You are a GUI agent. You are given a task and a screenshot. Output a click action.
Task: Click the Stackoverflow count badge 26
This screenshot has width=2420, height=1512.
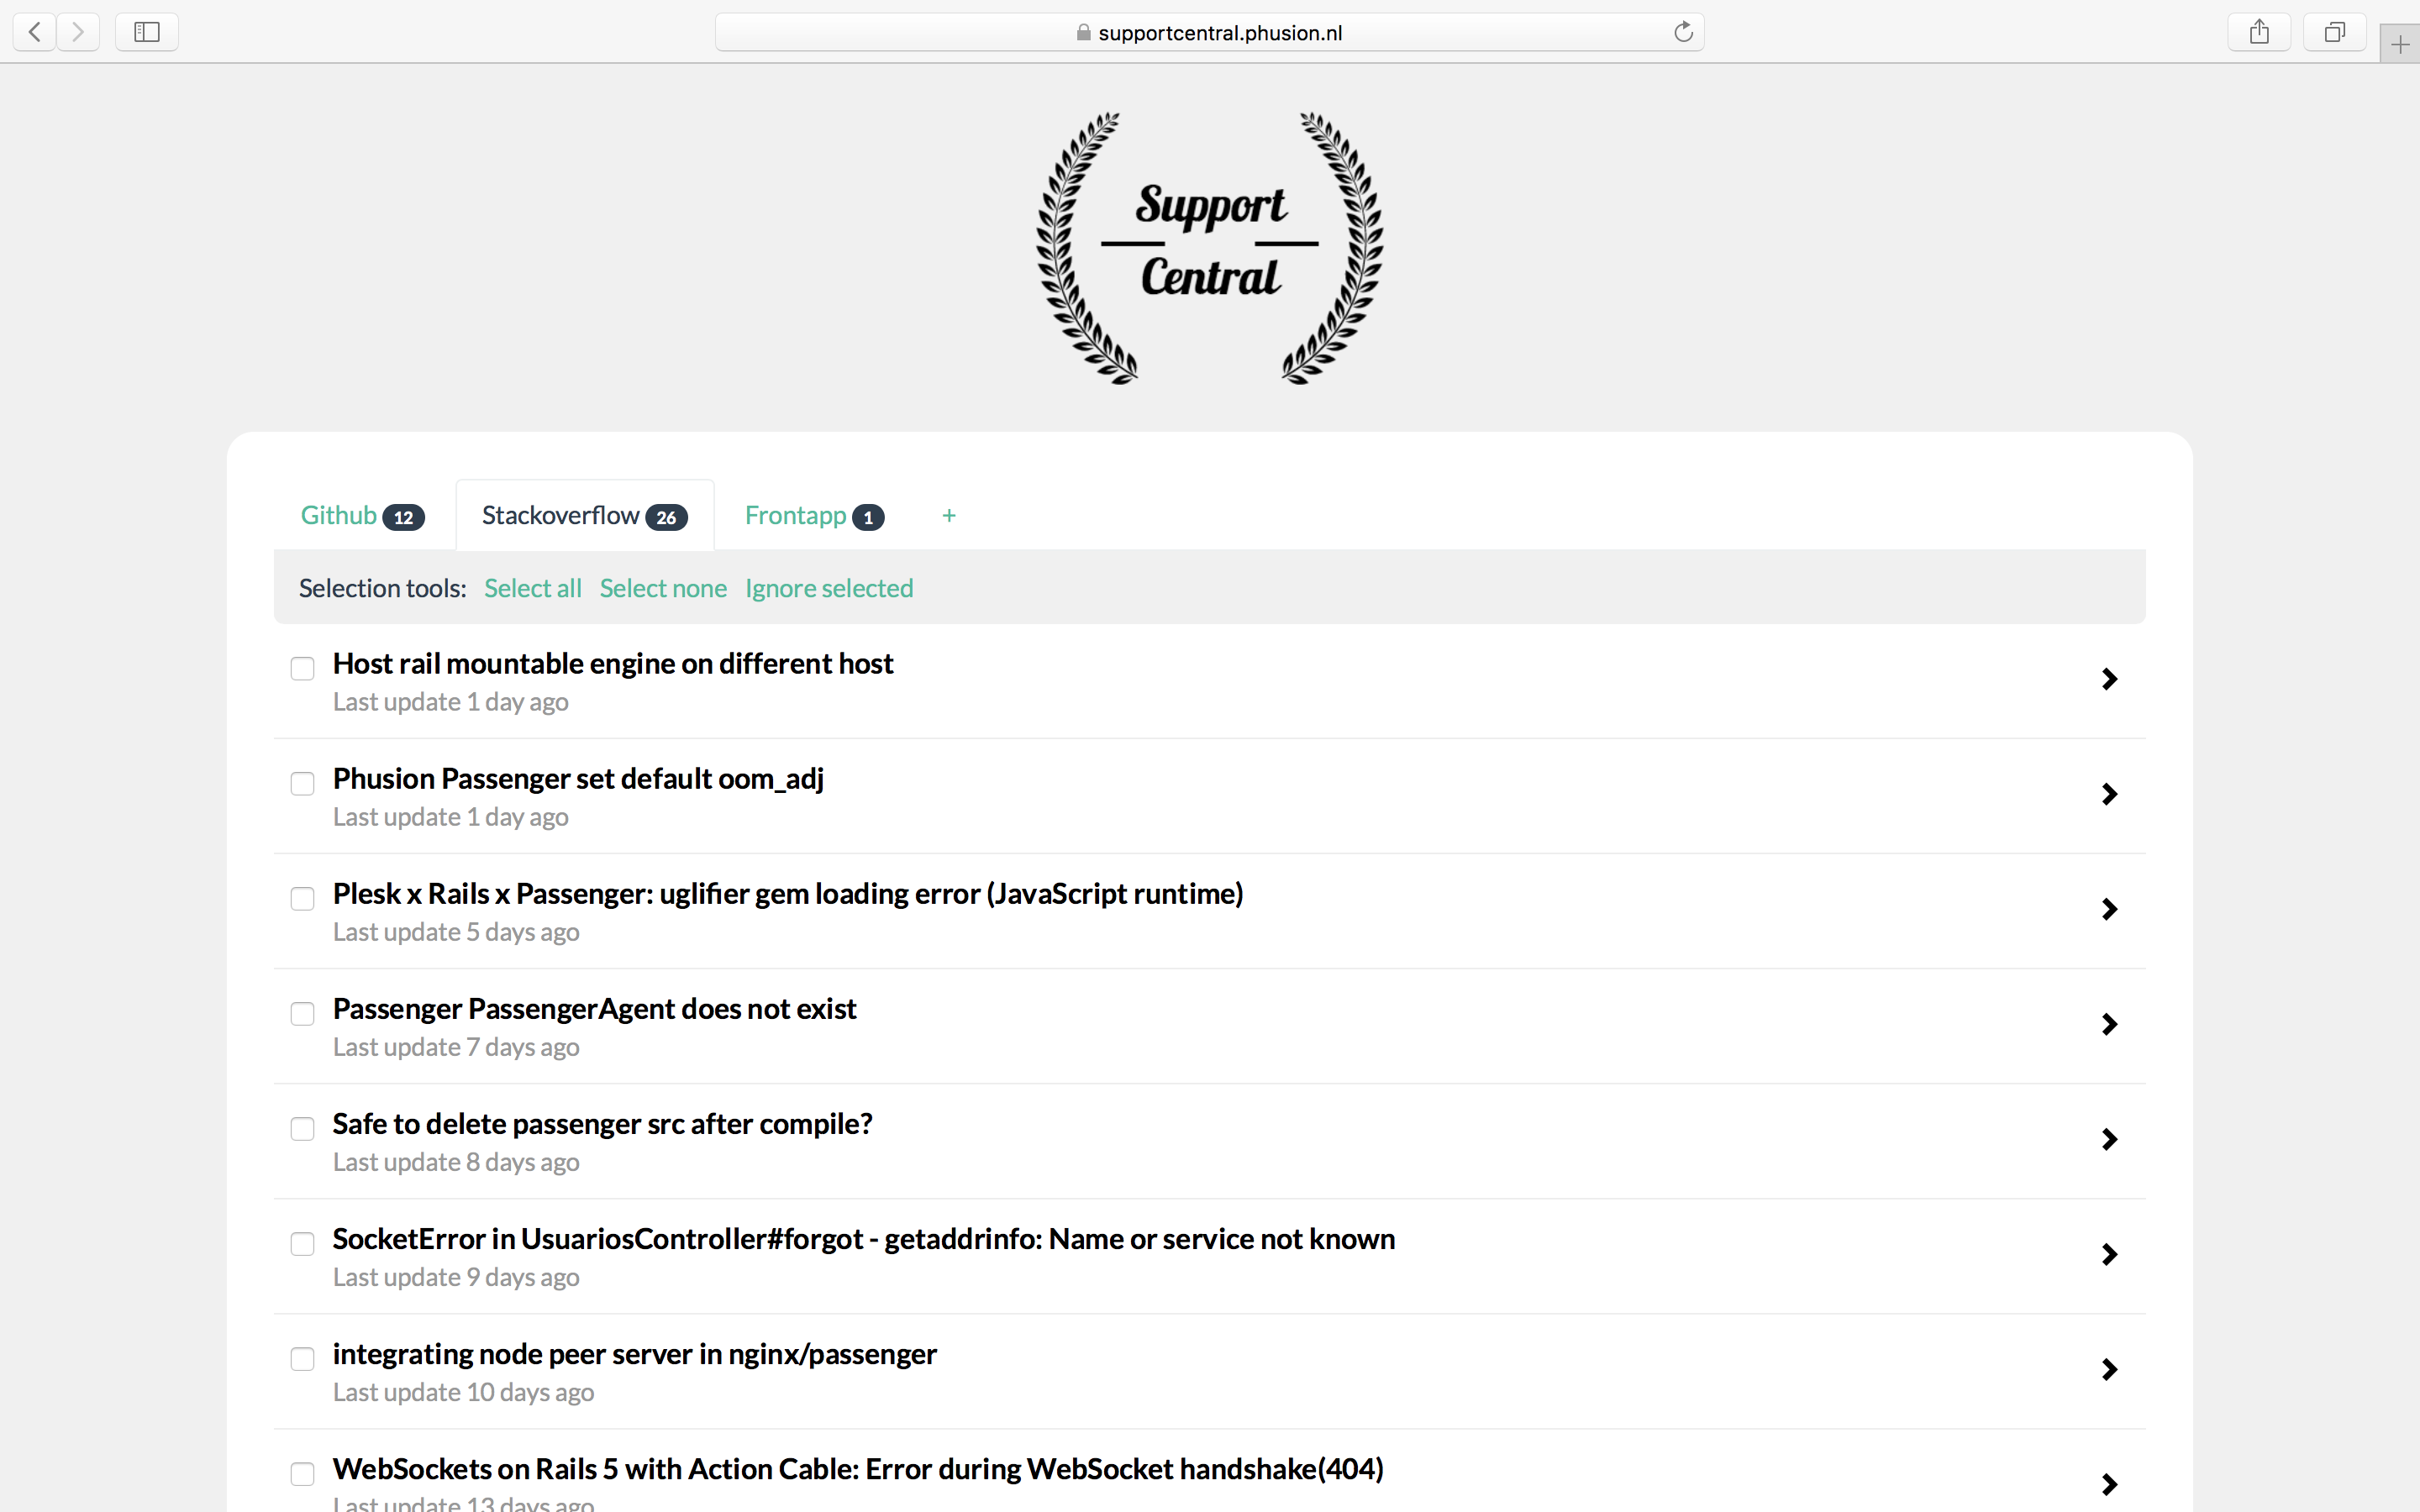click(666, 517)
